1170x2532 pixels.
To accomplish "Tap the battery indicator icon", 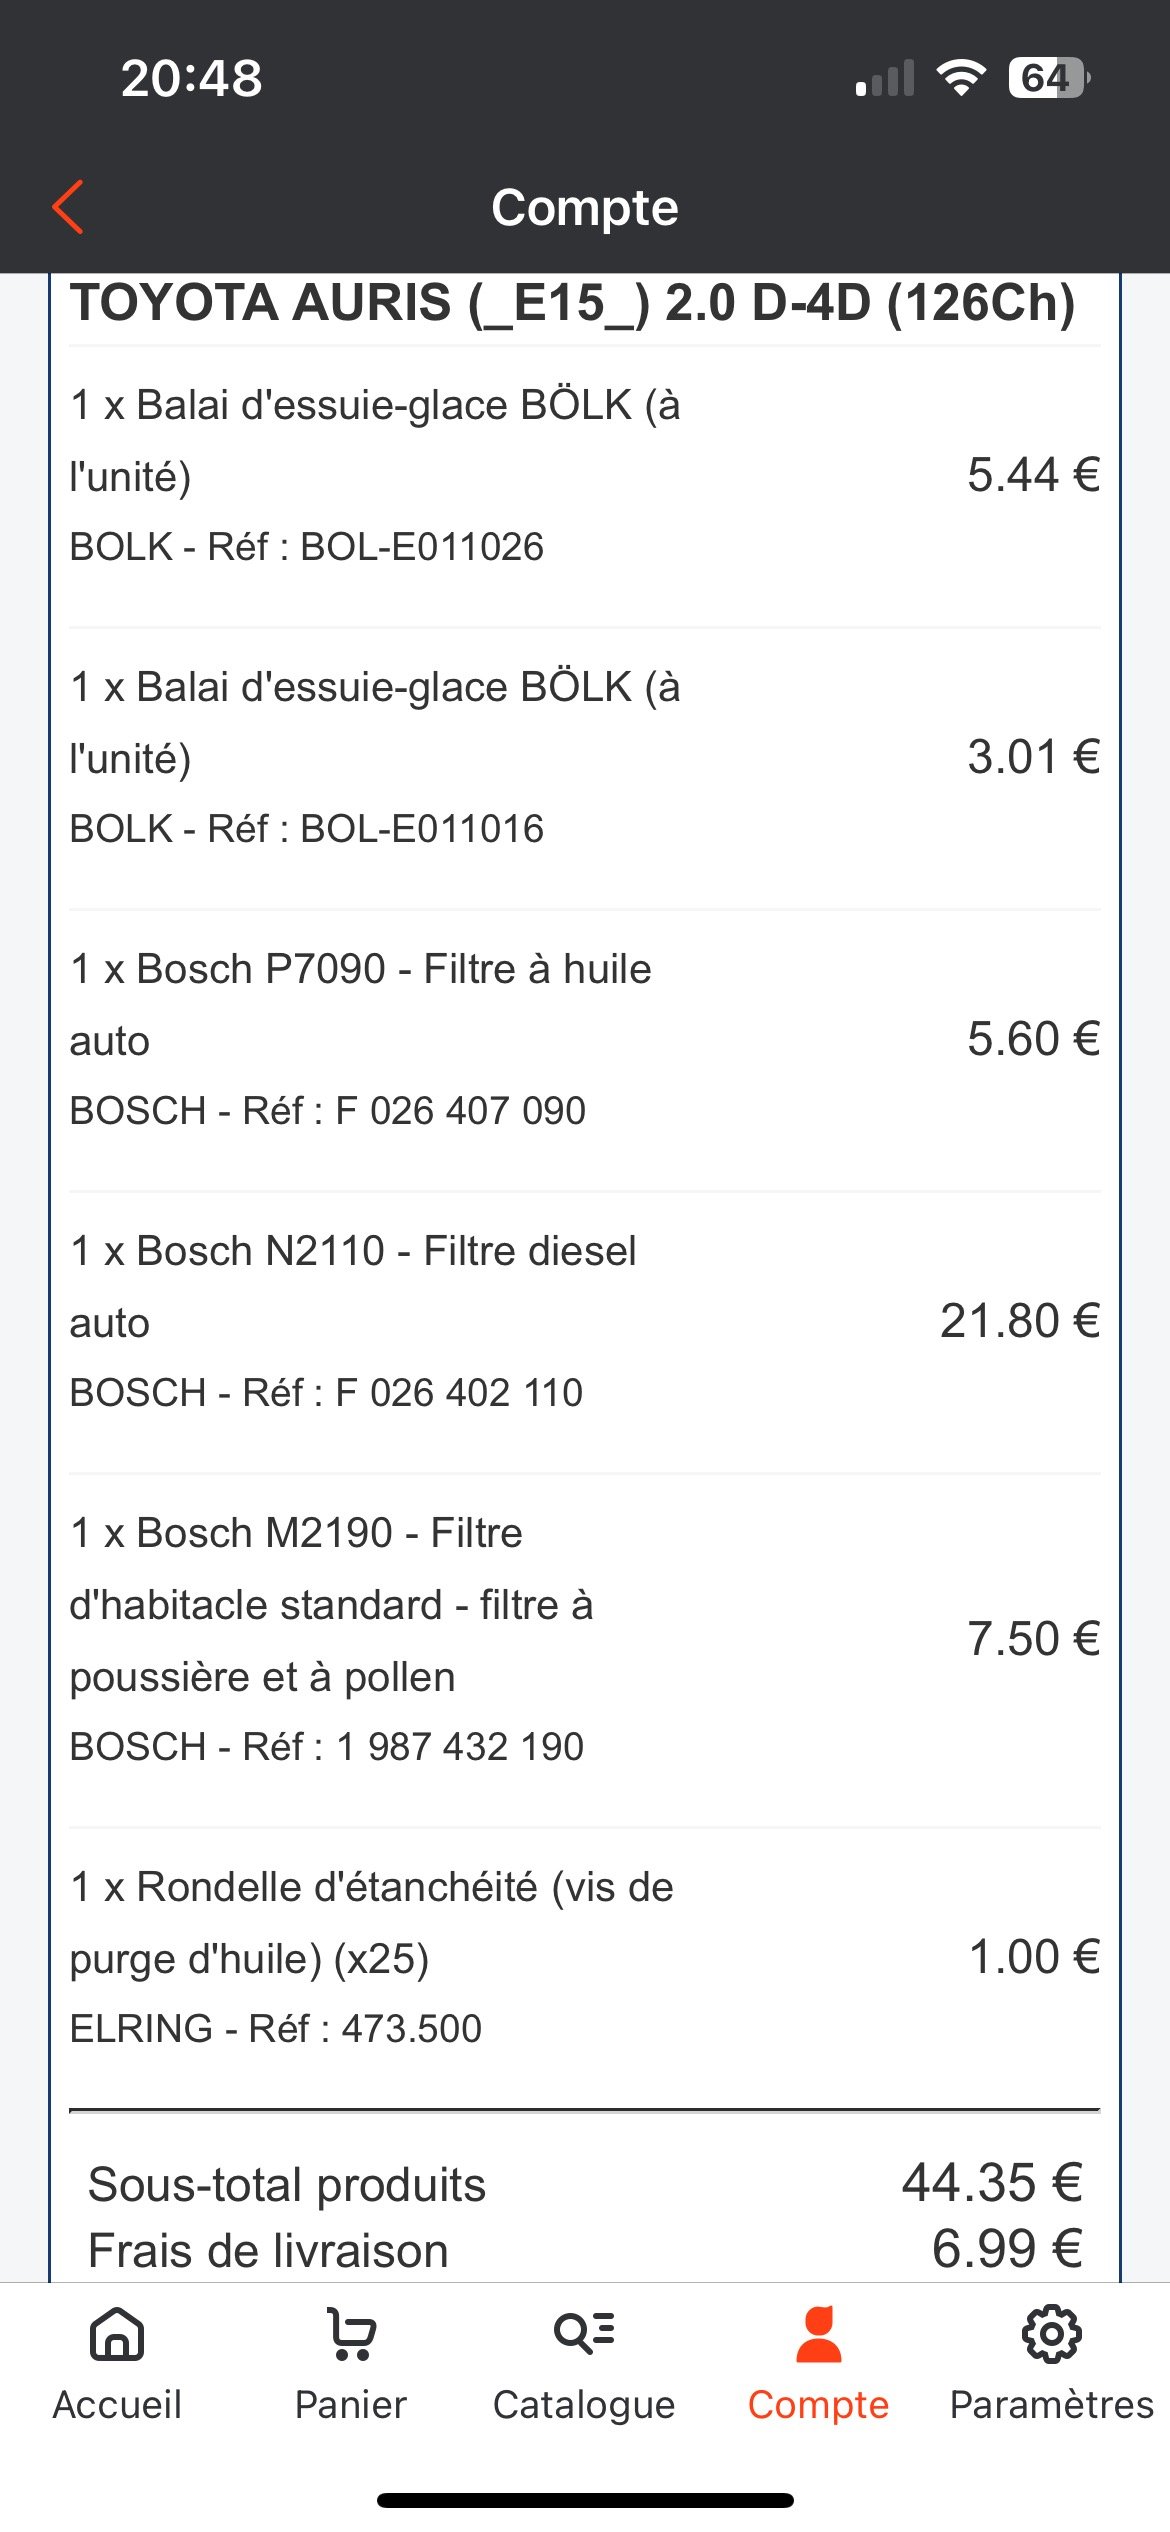I will point(1048,78).
